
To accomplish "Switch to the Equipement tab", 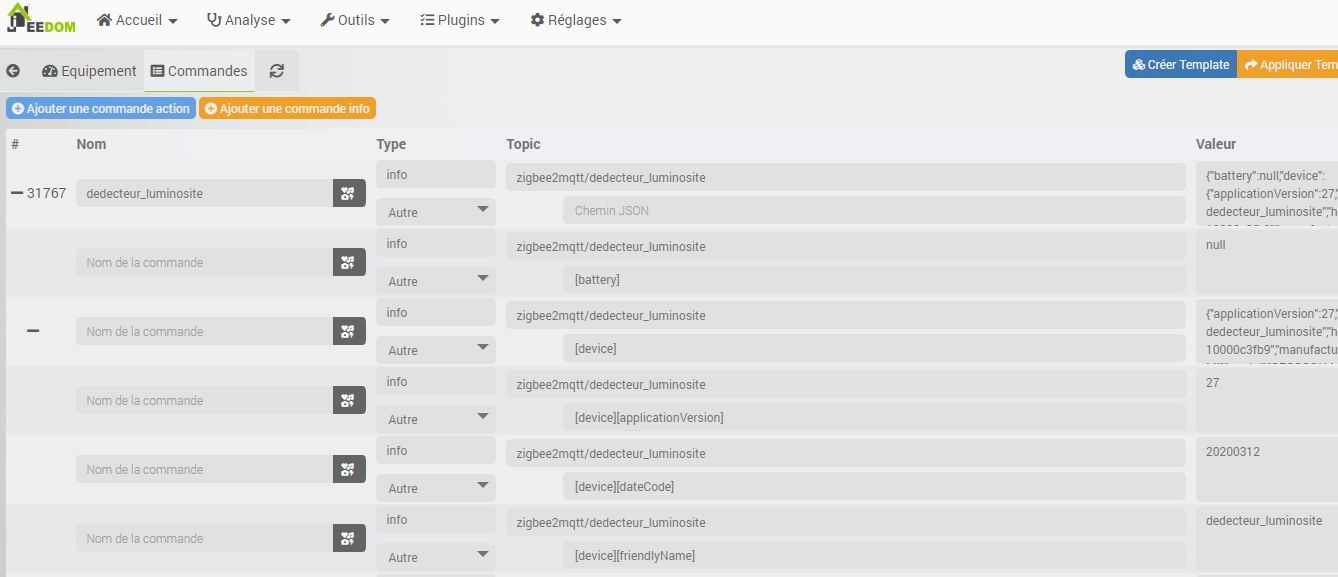I will (89, 71).
